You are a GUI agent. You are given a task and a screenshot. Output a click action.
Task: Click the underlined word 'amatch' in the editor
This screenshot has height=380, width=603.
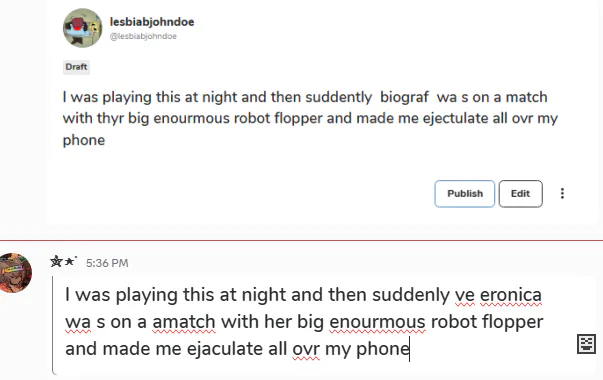(184, 322)
